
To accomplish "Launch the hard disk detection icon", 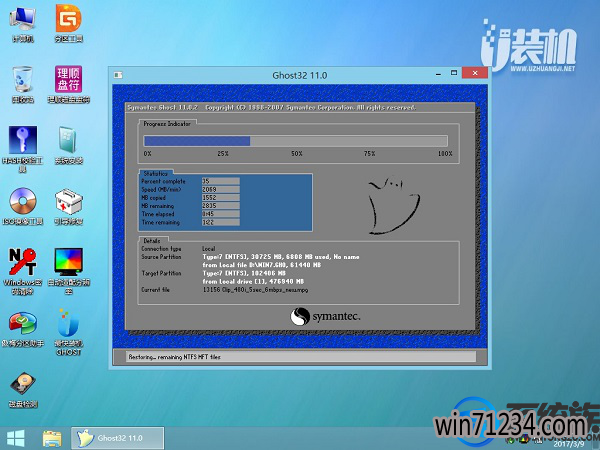I will coord(22,386).
